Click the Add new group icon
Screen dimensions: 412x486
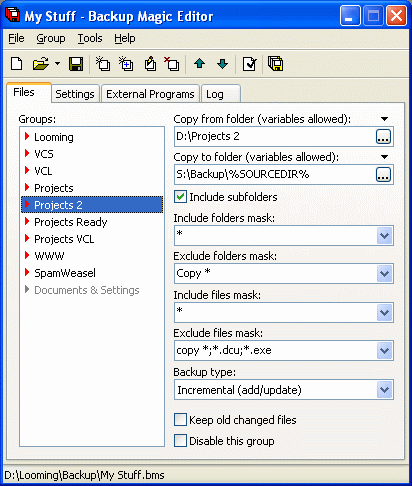coord(103,63)
